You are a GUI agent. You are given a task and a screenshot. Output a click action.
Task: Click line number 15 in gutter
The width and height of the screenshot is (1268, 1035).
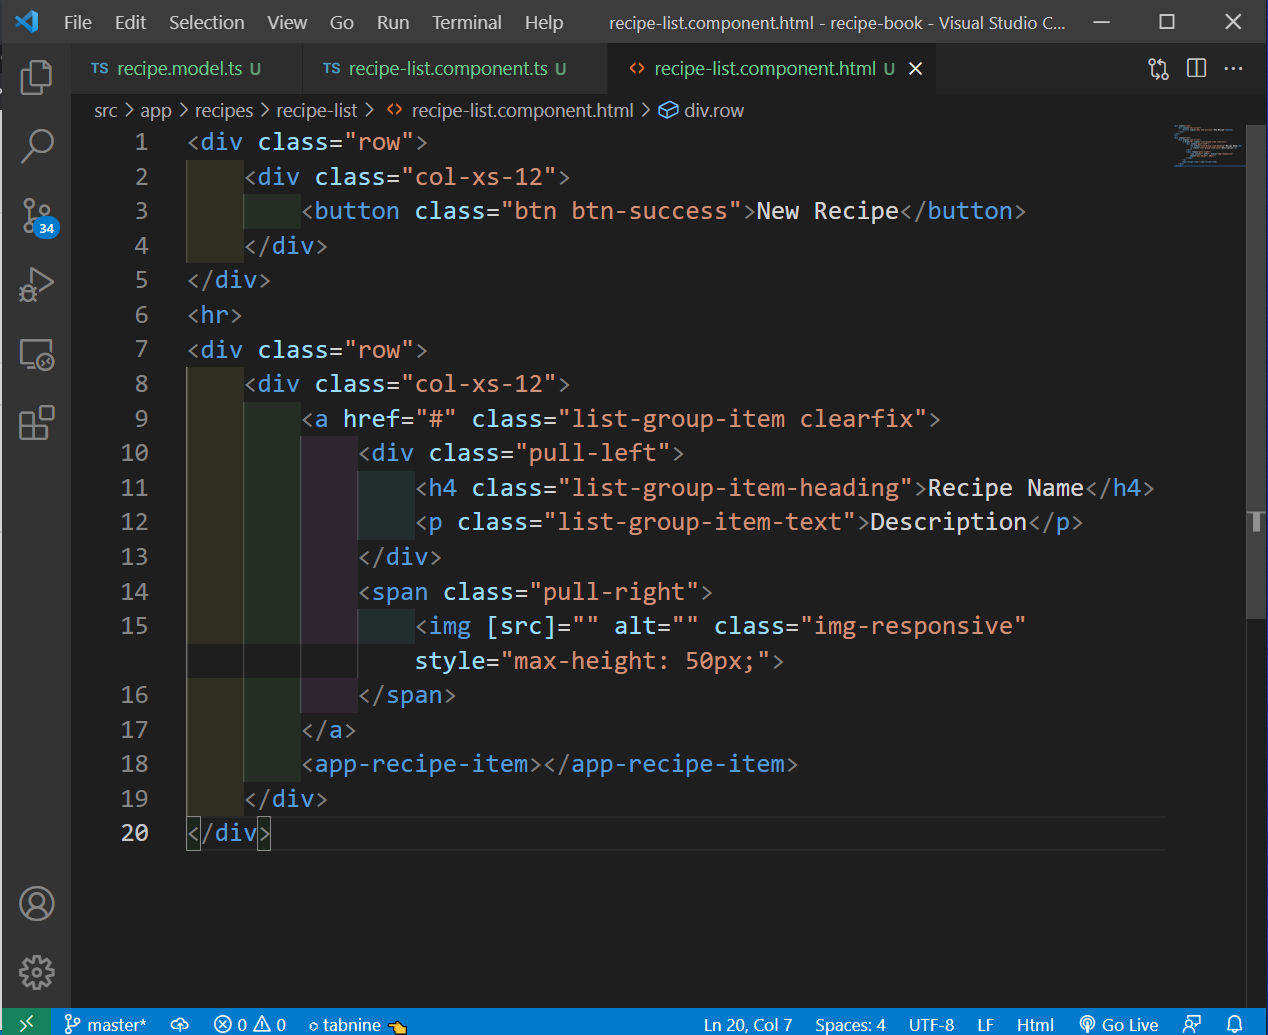[134, 626]
